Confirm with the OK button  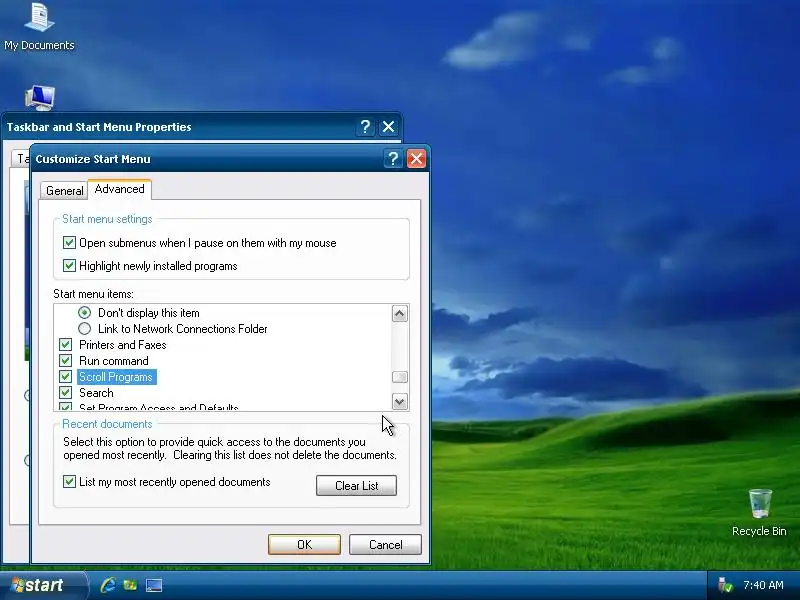pos(304,544)
